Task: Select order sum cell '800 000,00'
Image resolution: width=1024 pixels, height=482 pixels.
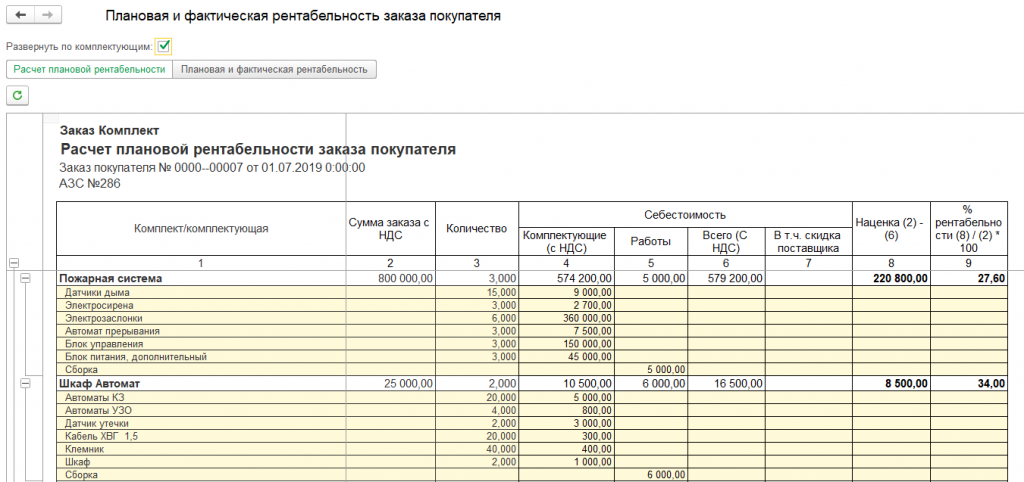Action: 390,279
